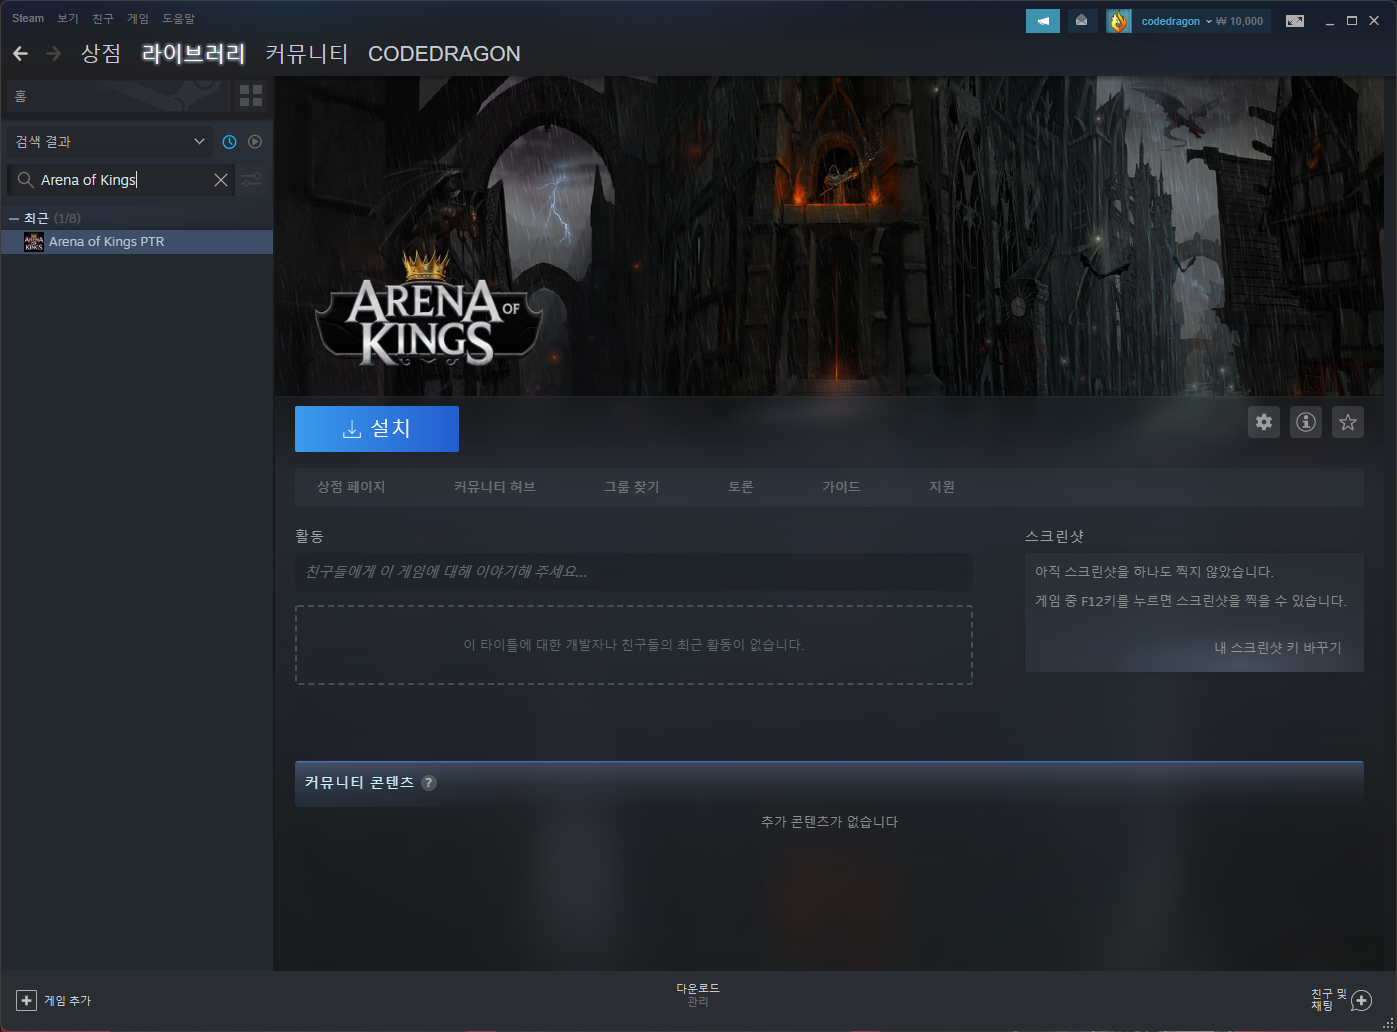Click the 홈 library home button
This screenshot has height=1032, width=1397.
(x=118, y=96)
